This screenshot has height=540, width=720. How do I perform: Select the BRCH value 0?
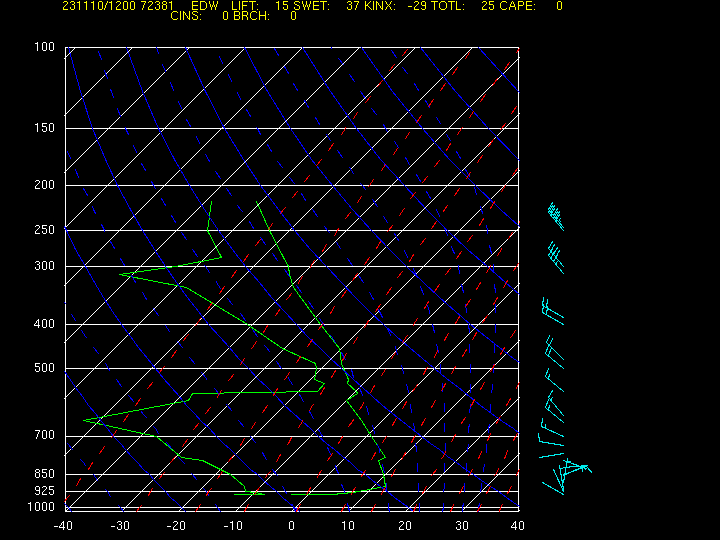[x=293, y=16]
